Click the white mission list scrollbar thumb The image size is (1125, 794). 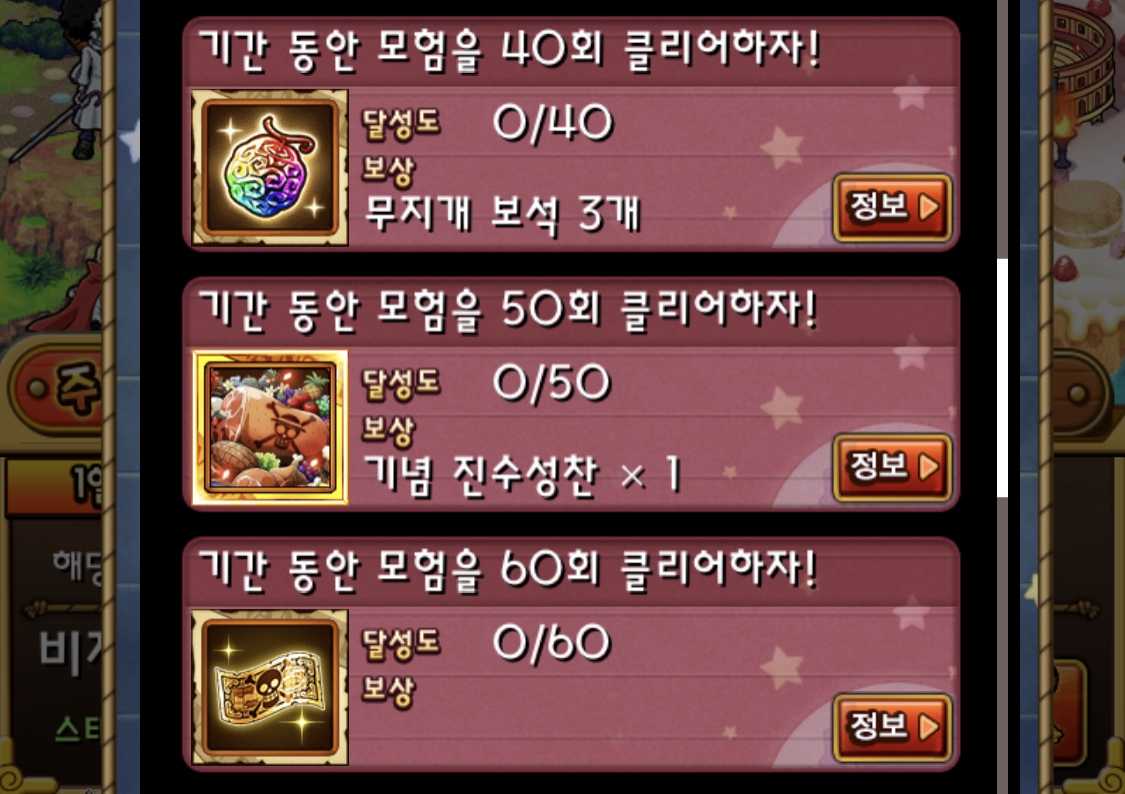click(1002, 377)
